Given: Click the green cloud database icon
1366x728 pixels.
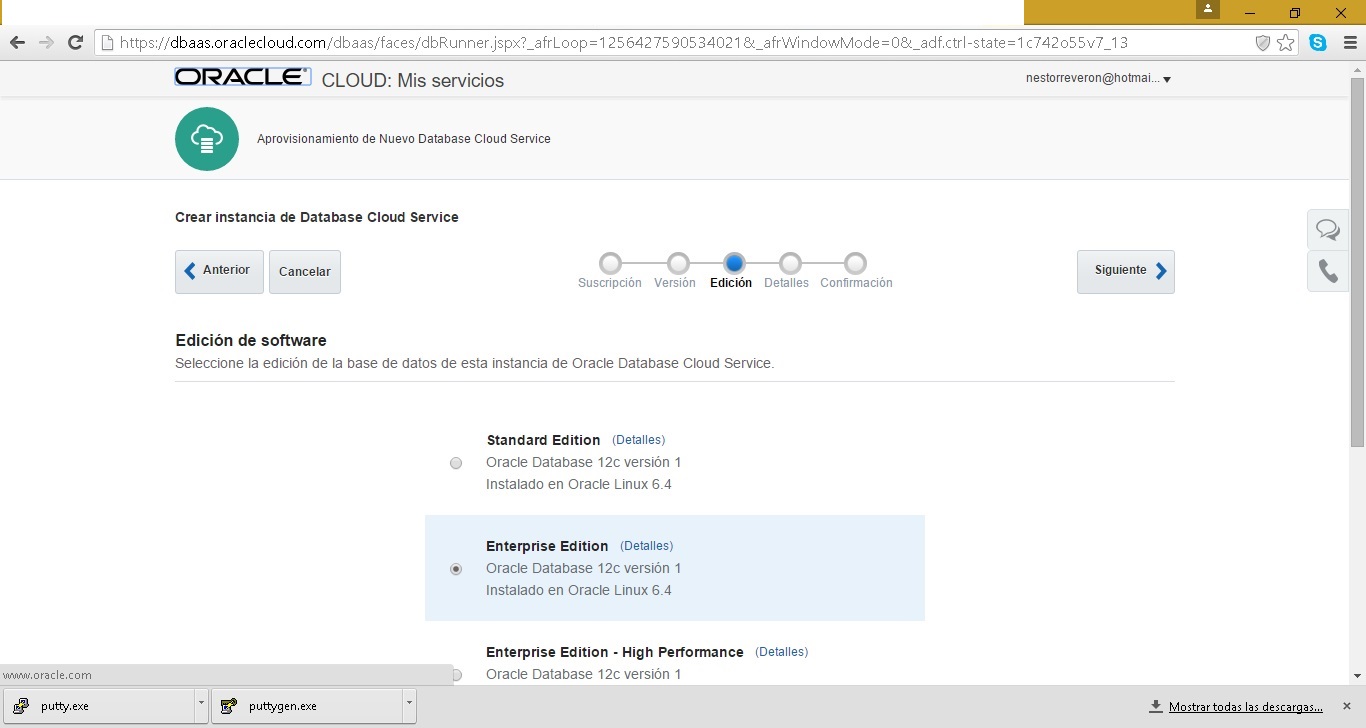Looking at the screenshot, I should pyautogui.click(x=207, y=139).
